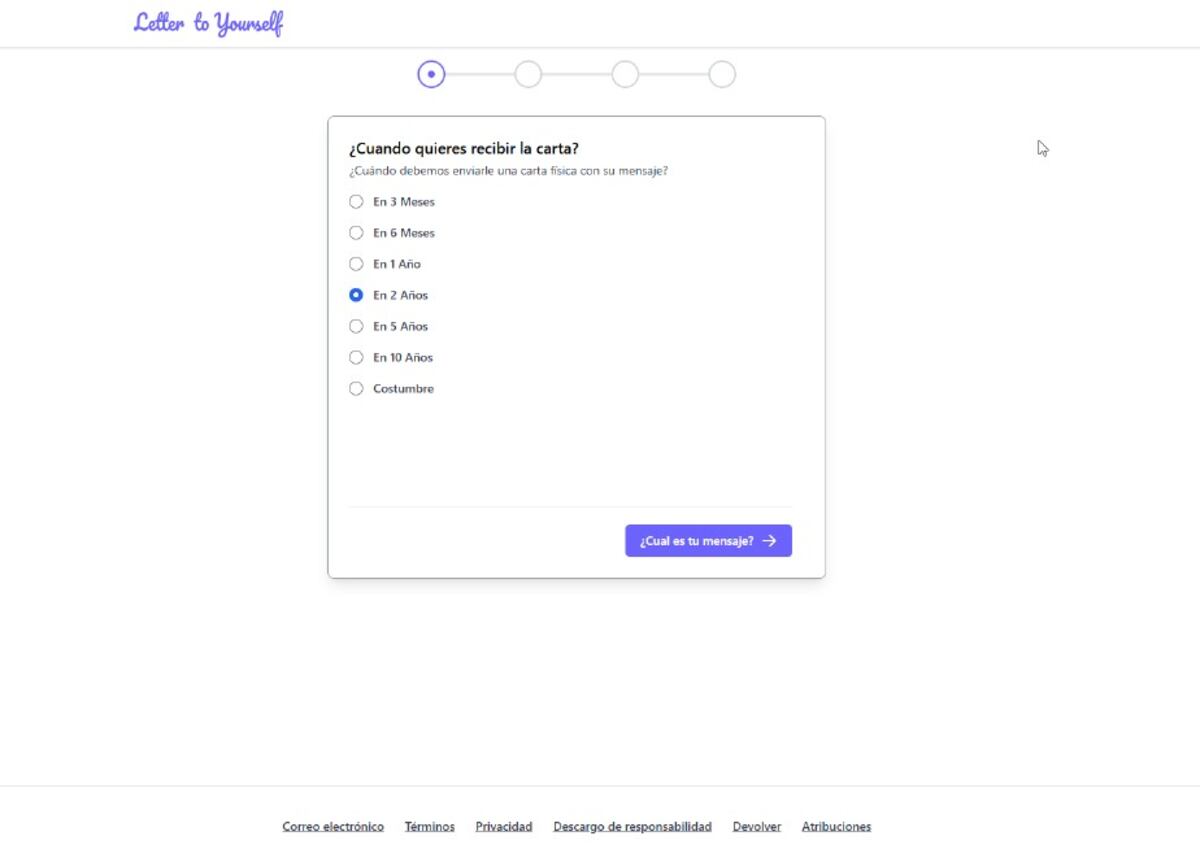Open the Atribuciones footer link

[836, 827]
